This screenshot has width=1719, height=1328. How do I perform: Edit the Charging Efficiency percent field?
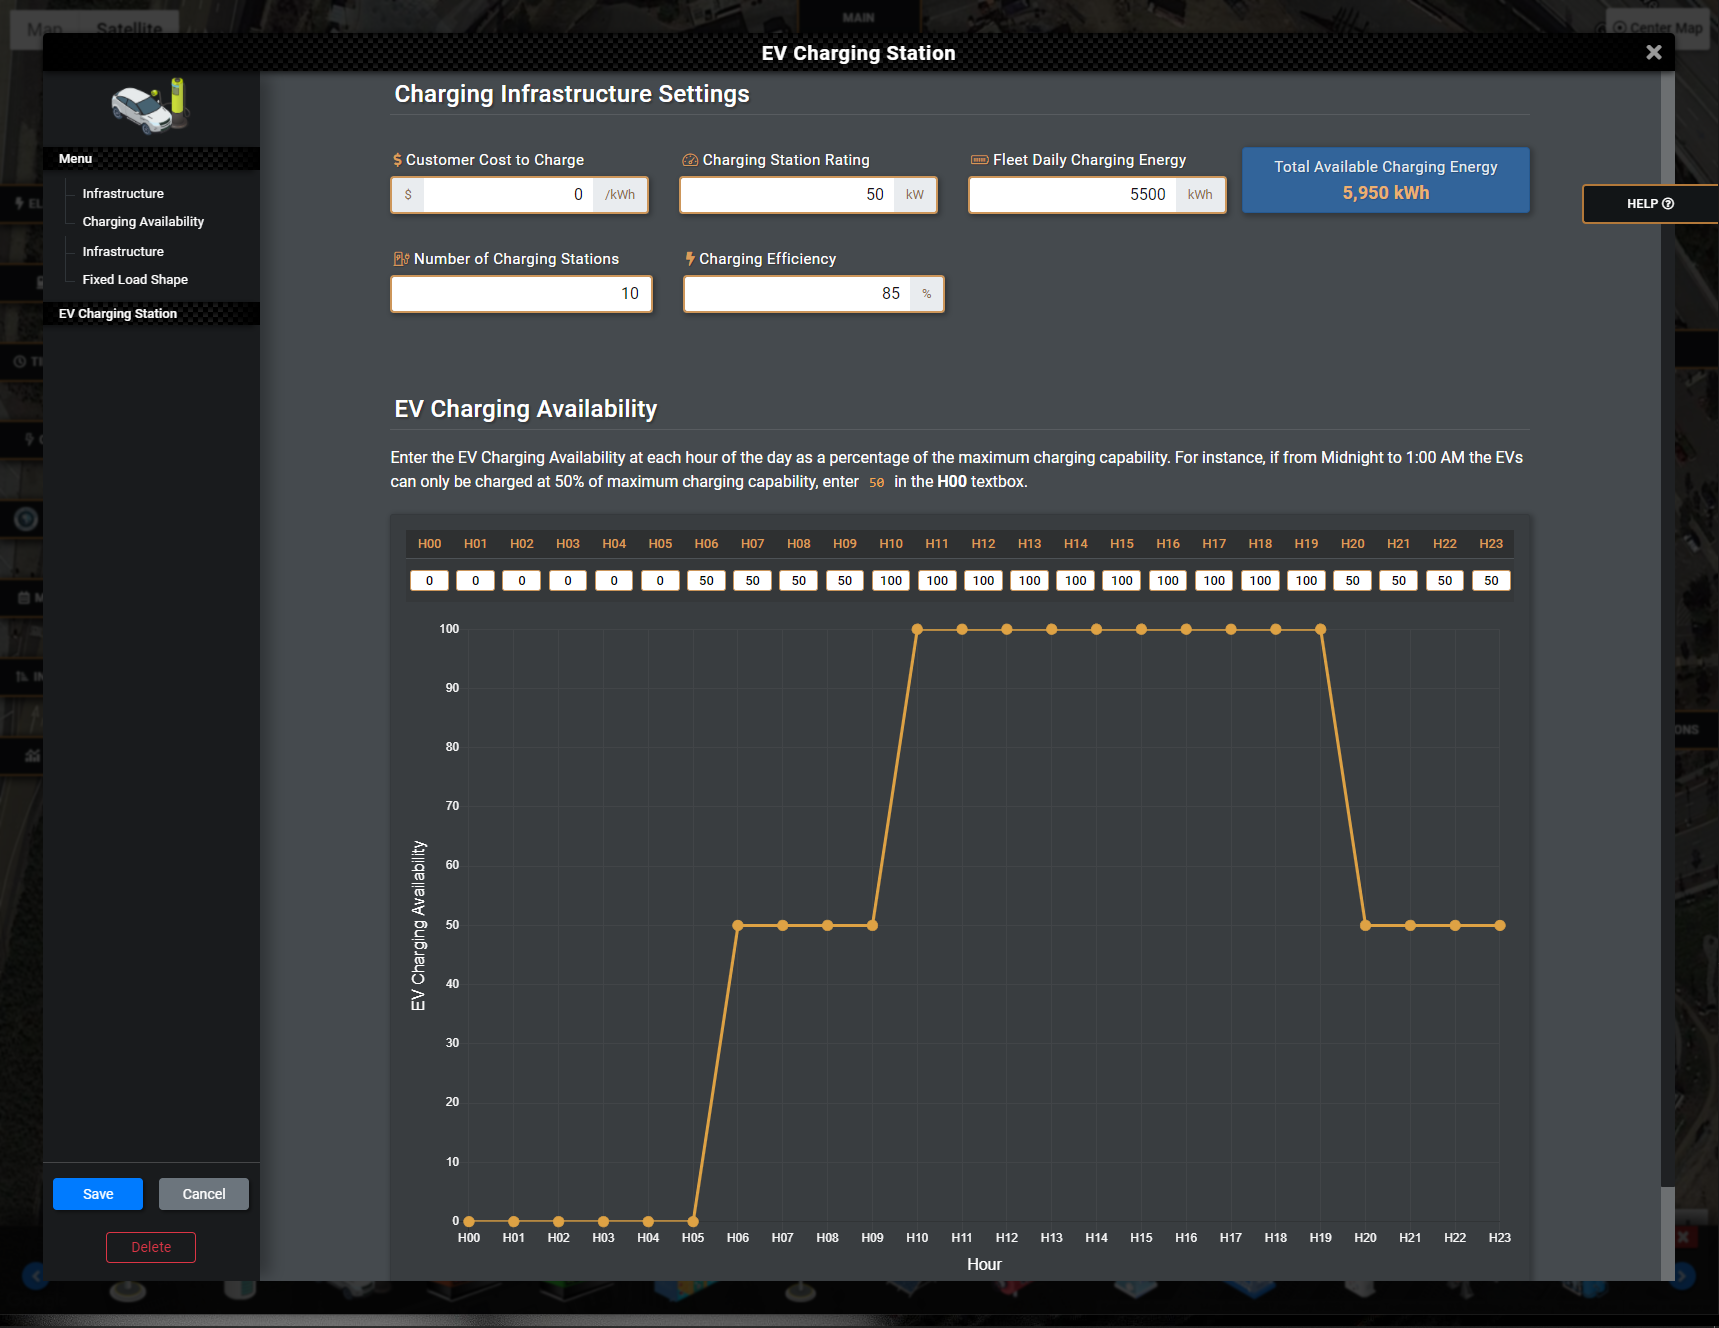tap(798, 294)
